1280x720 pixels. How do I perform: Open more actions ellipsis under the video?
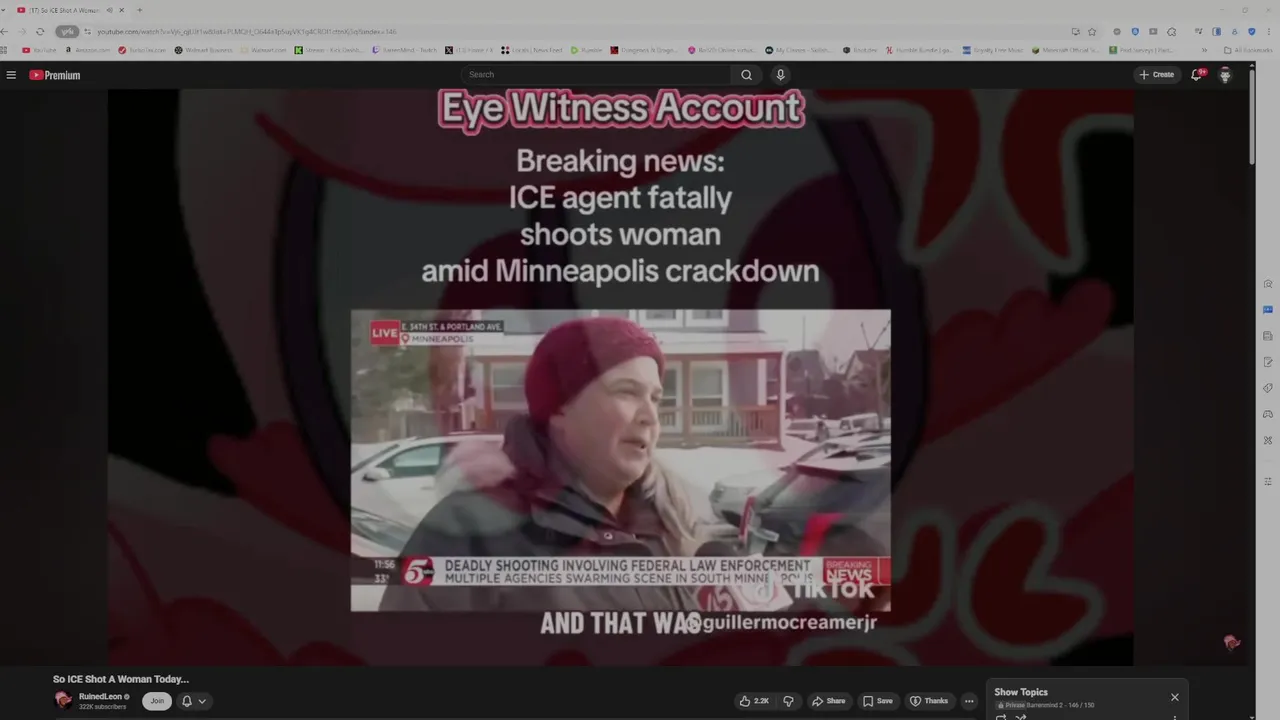pos(969,701)
